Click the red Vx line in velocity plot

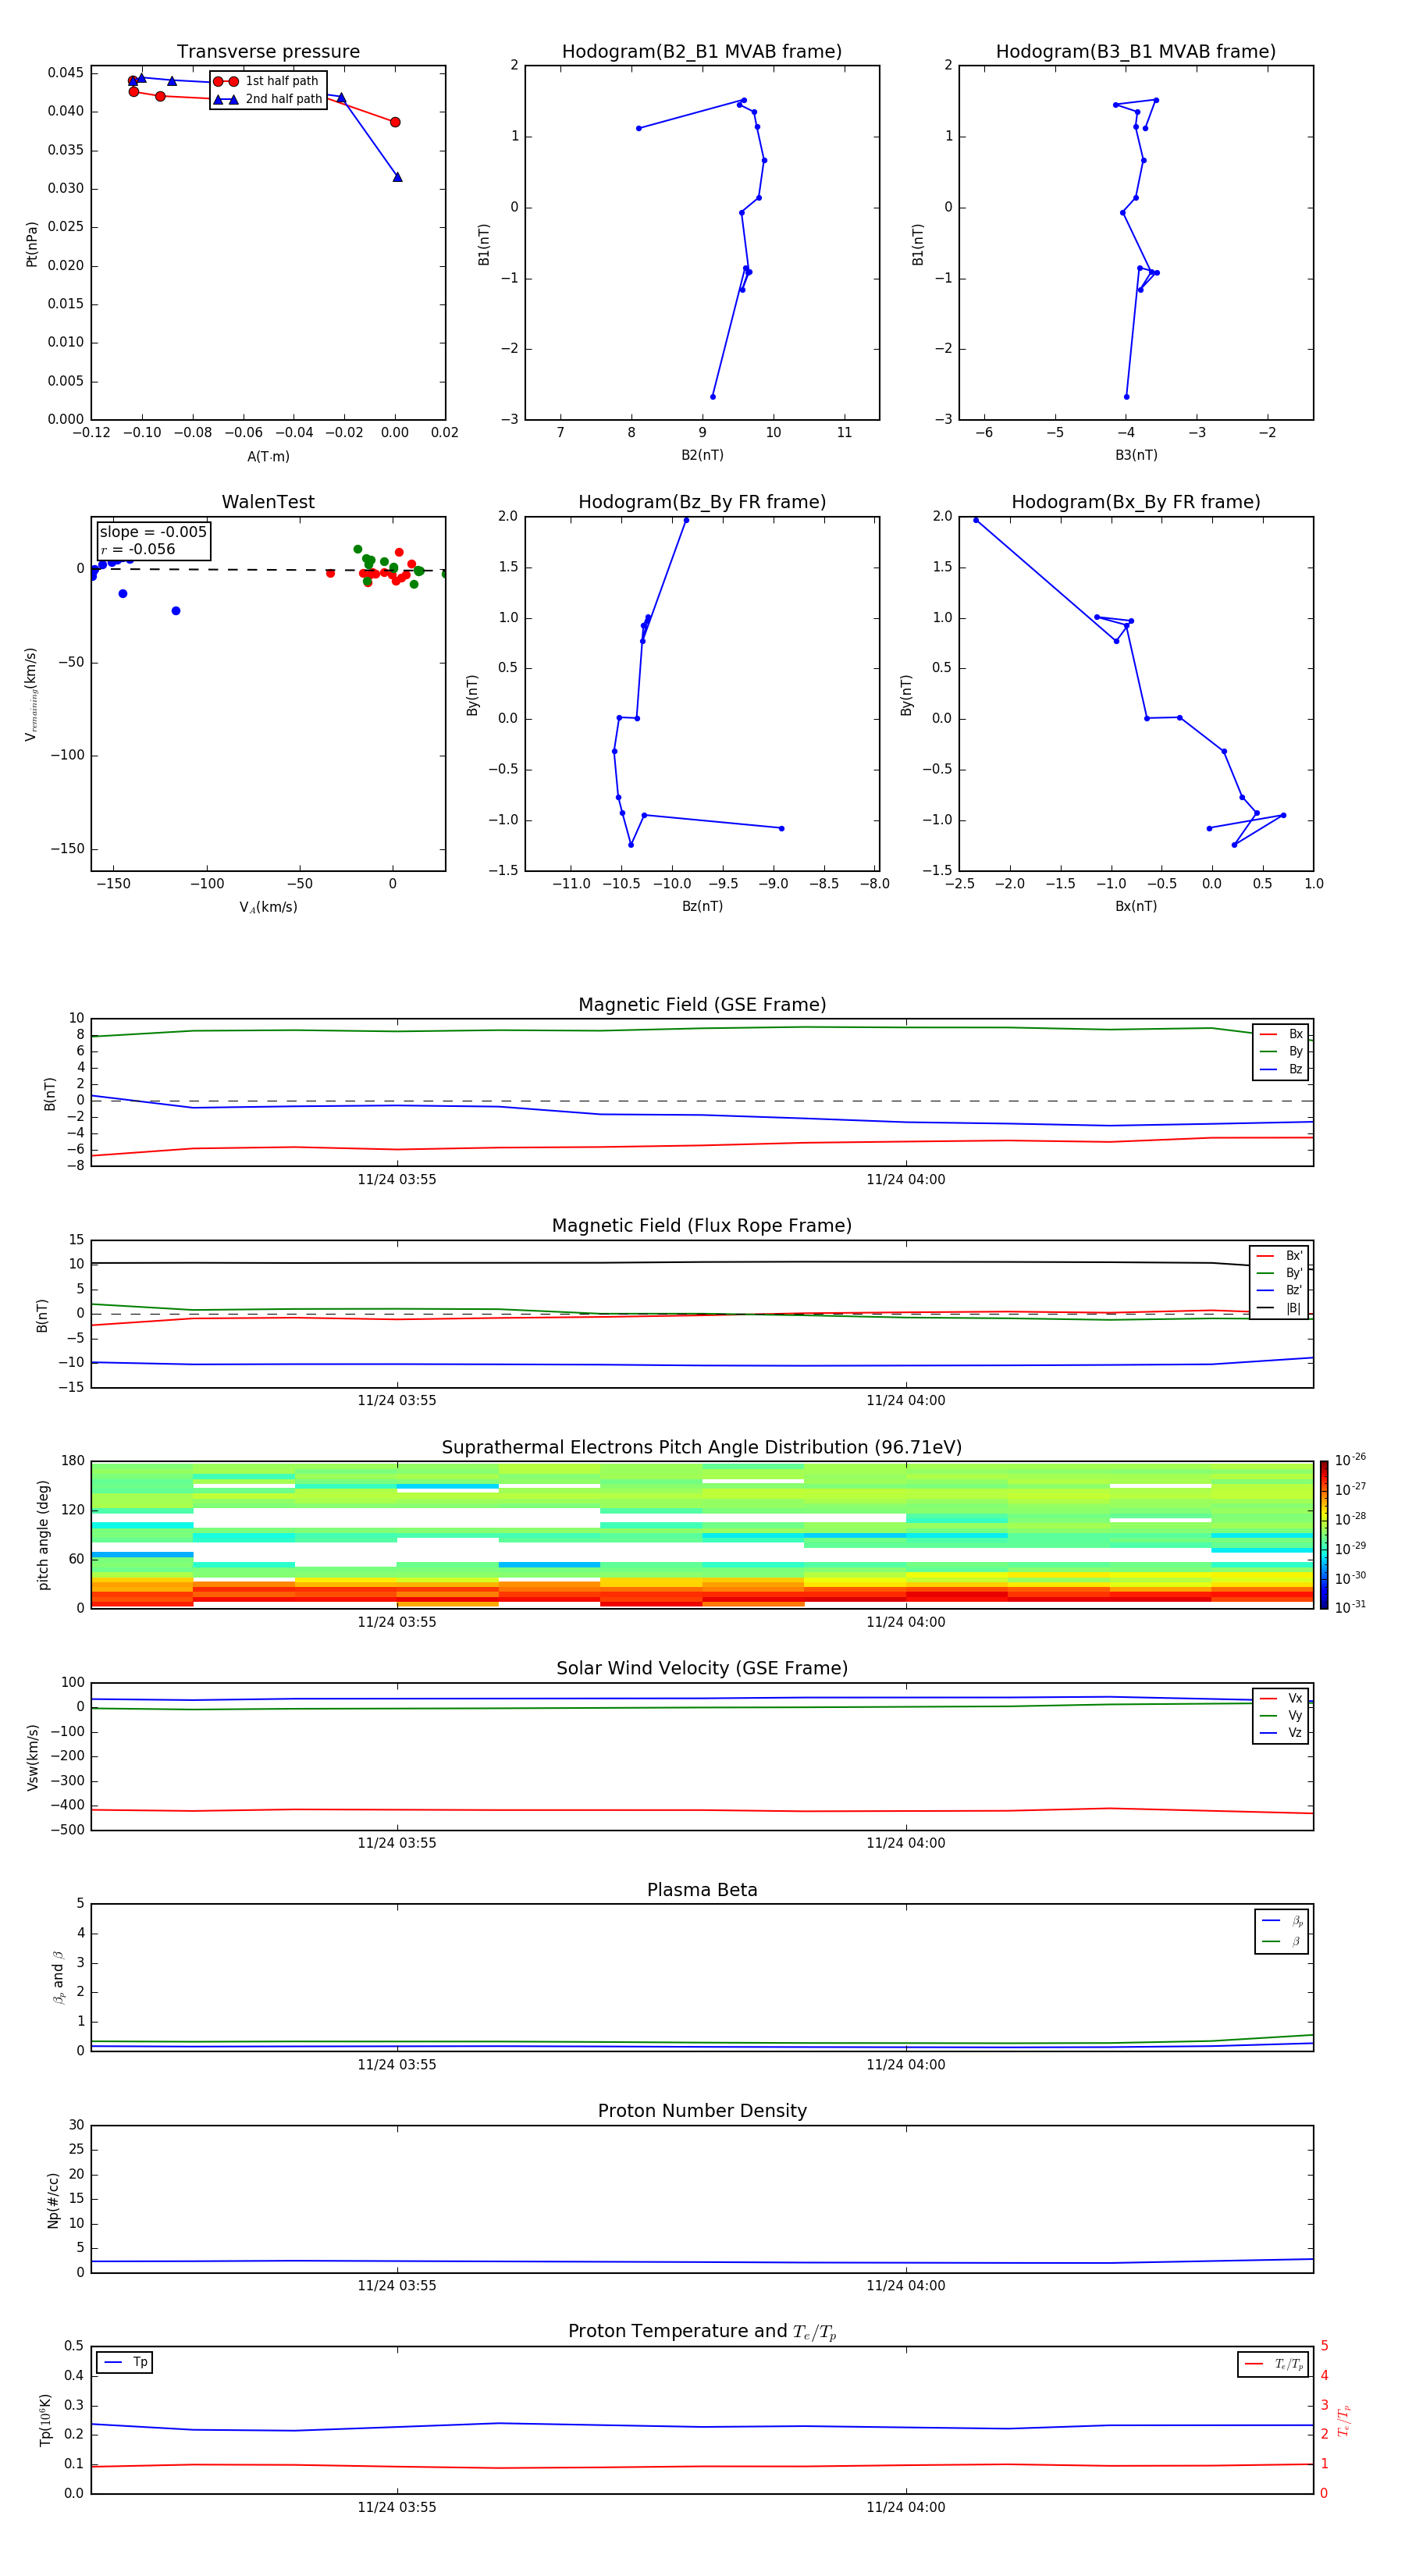click(x=702, y=1810)
